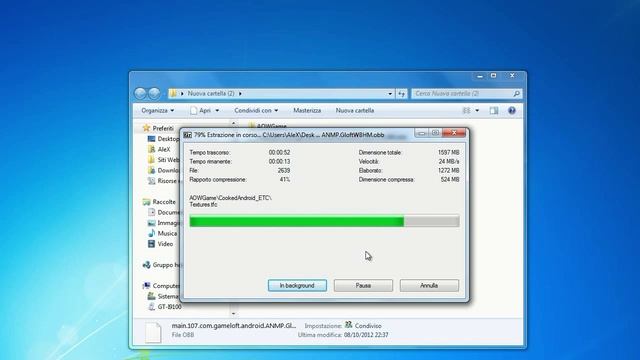Screen dimensions: 640x360
Task: Cancel extraction using Annulla button
Action: tap(429, 285)
